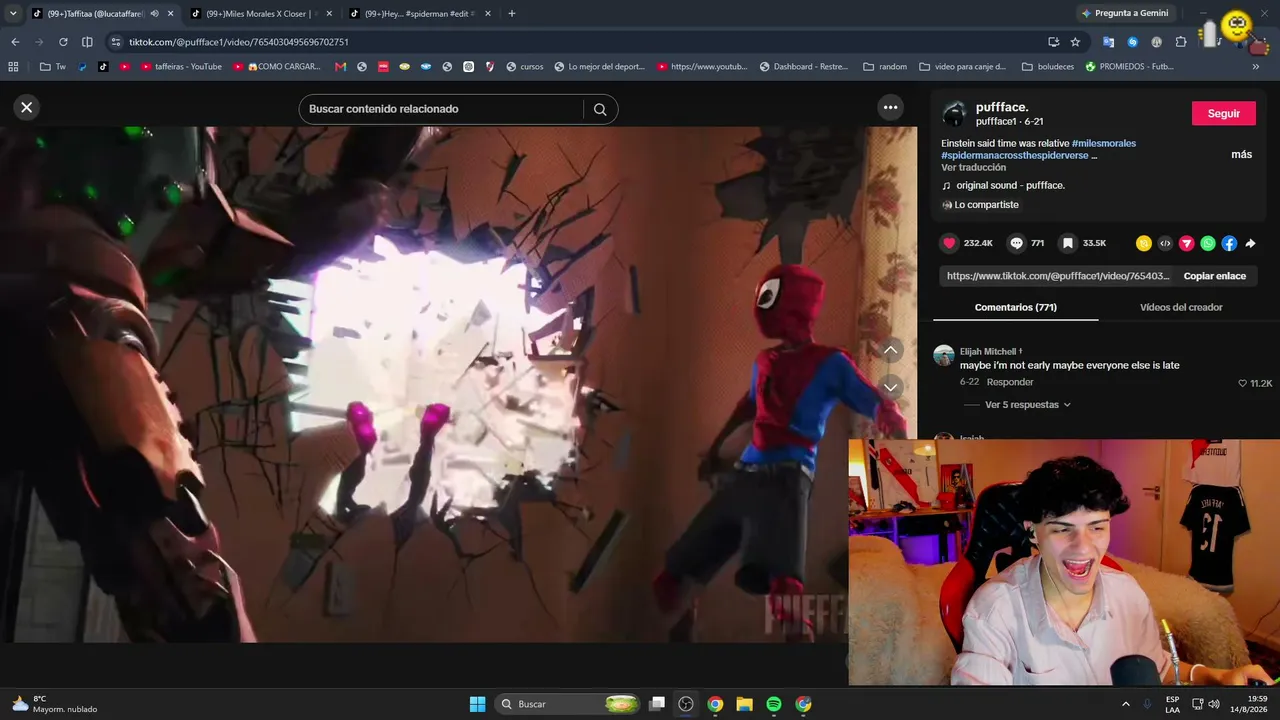
Task: Click the yellow repost icon
Action: coord(1144,243)
